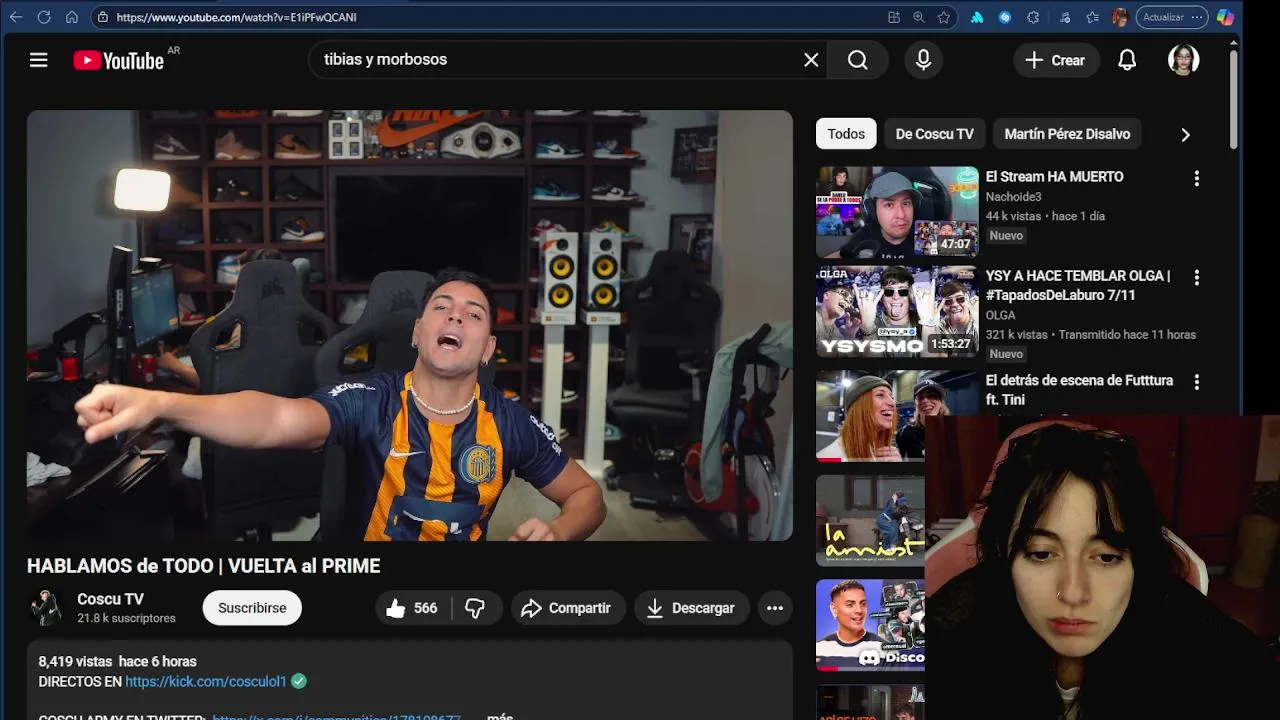Screen dimensions: 1280x720
Task: Open the browser profile picture
Action: pos(1120,17)
